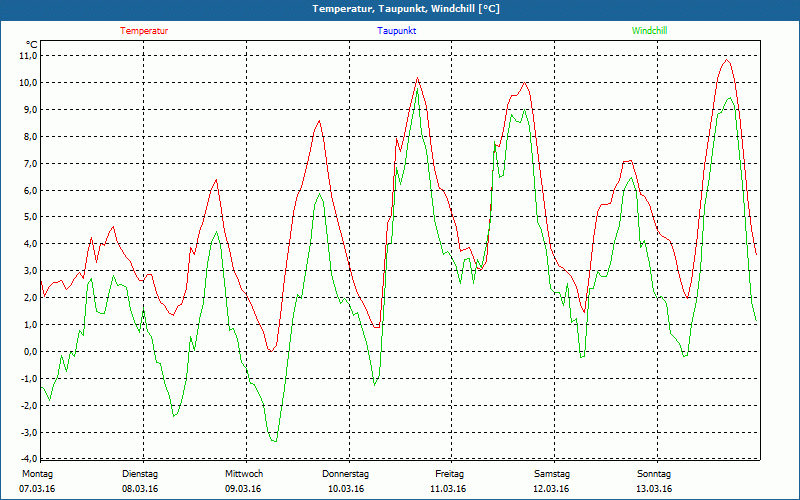The width and height of the screenshot is (800, 500).
Task: Click the 0,0 y-axis value
Action: 30,352
